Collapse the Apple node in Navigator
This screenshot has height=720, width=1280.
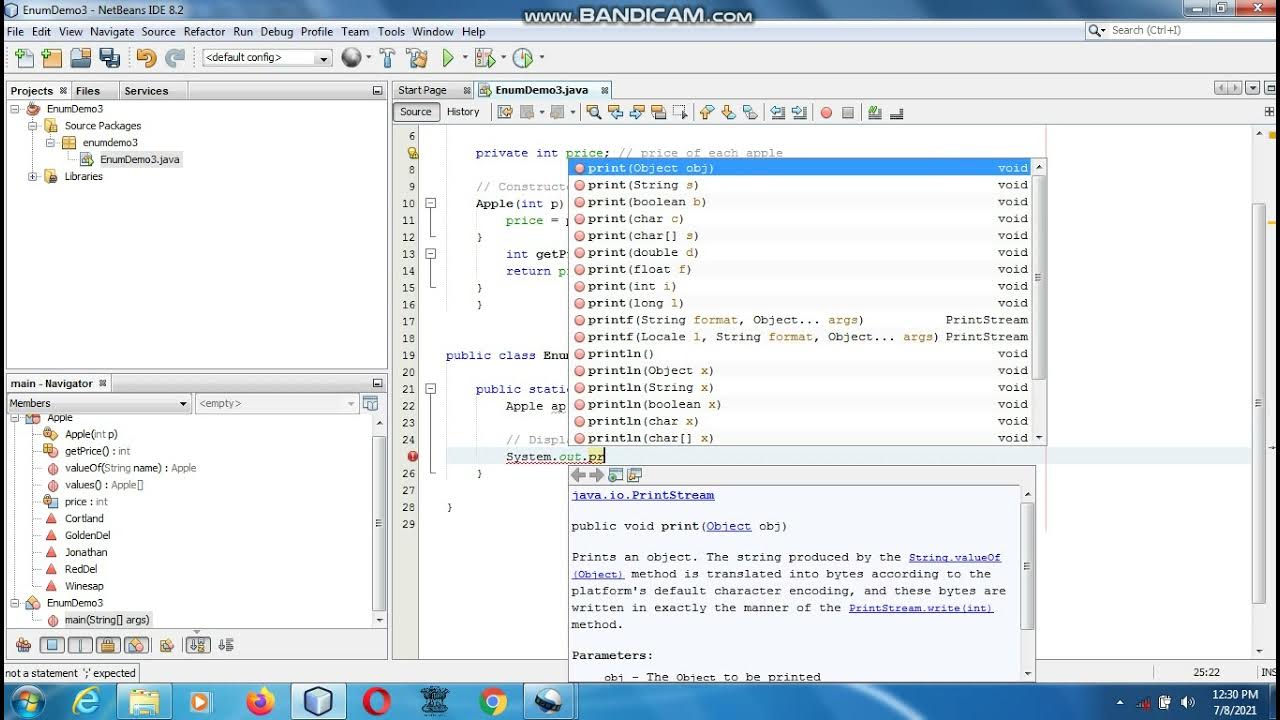coord(15,418)
